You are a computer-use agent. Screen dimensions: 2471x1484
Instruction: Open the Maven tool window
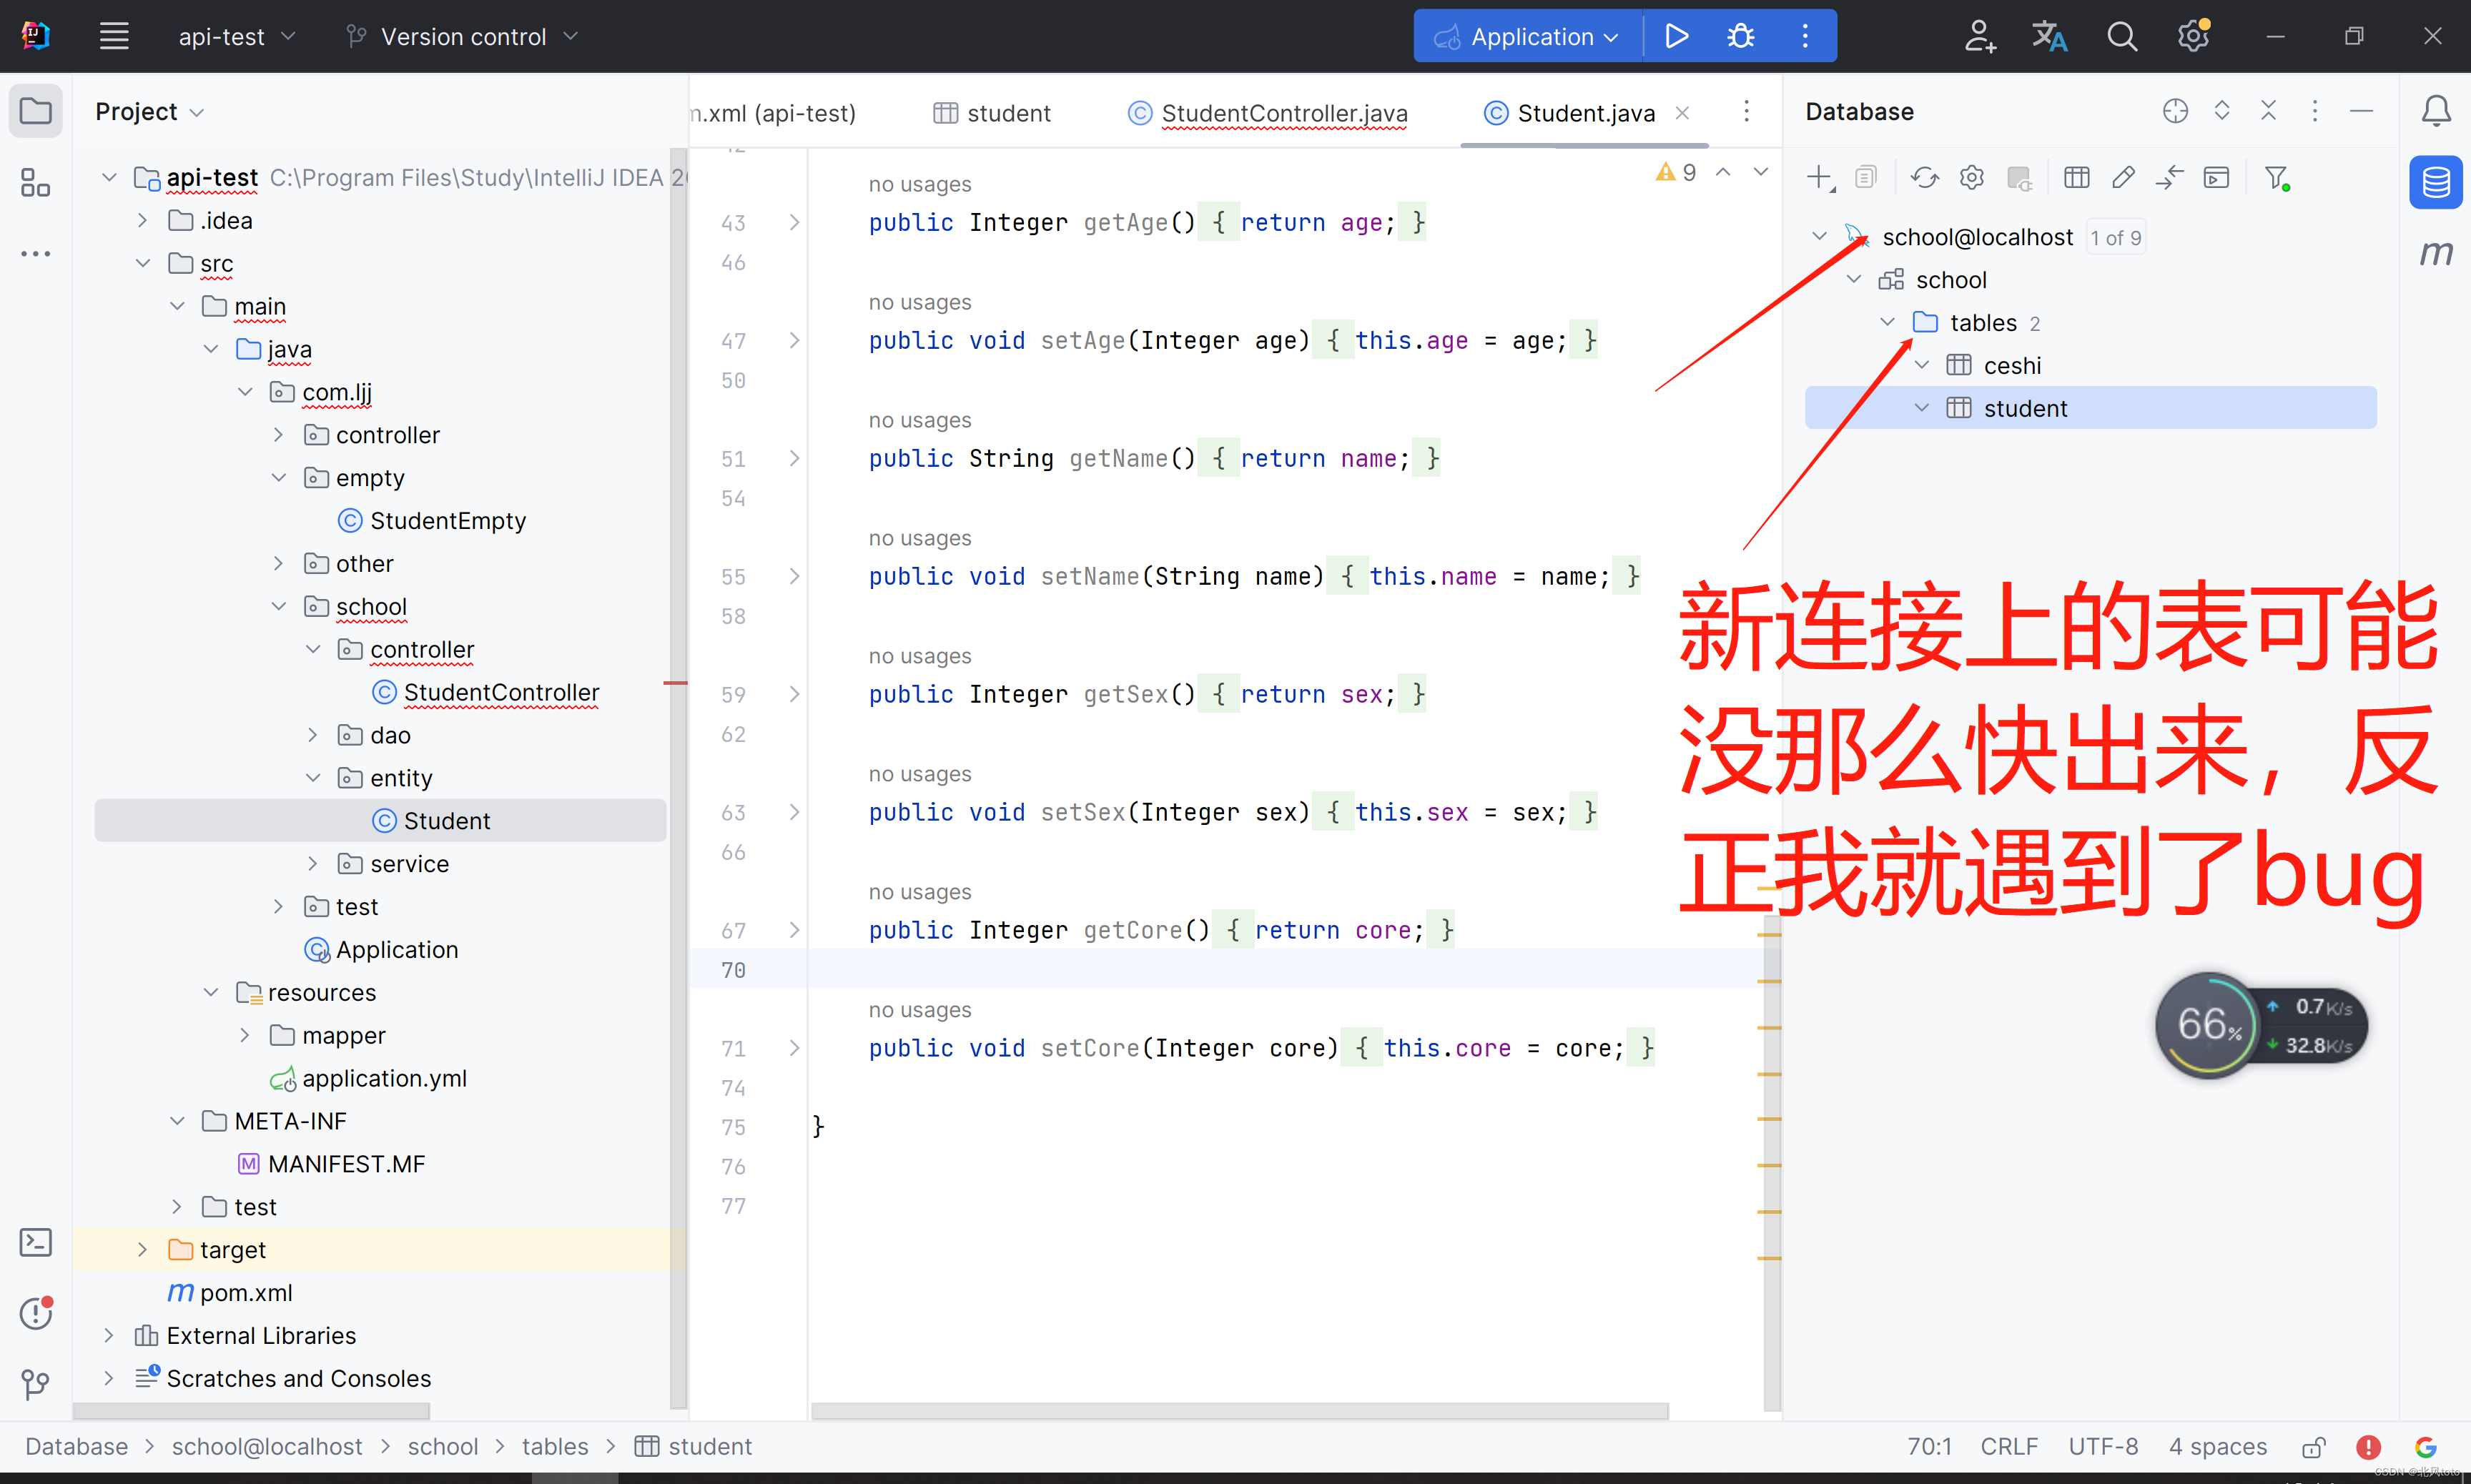tap(2436, 253)
